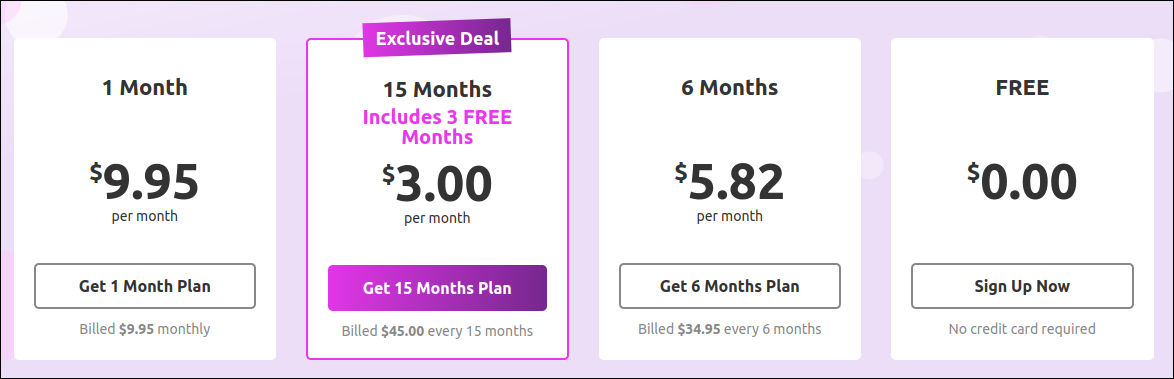Select the Exclusive Deal badge
The height and width of the screenshot is (379, 1174).
tap(437, 38)
